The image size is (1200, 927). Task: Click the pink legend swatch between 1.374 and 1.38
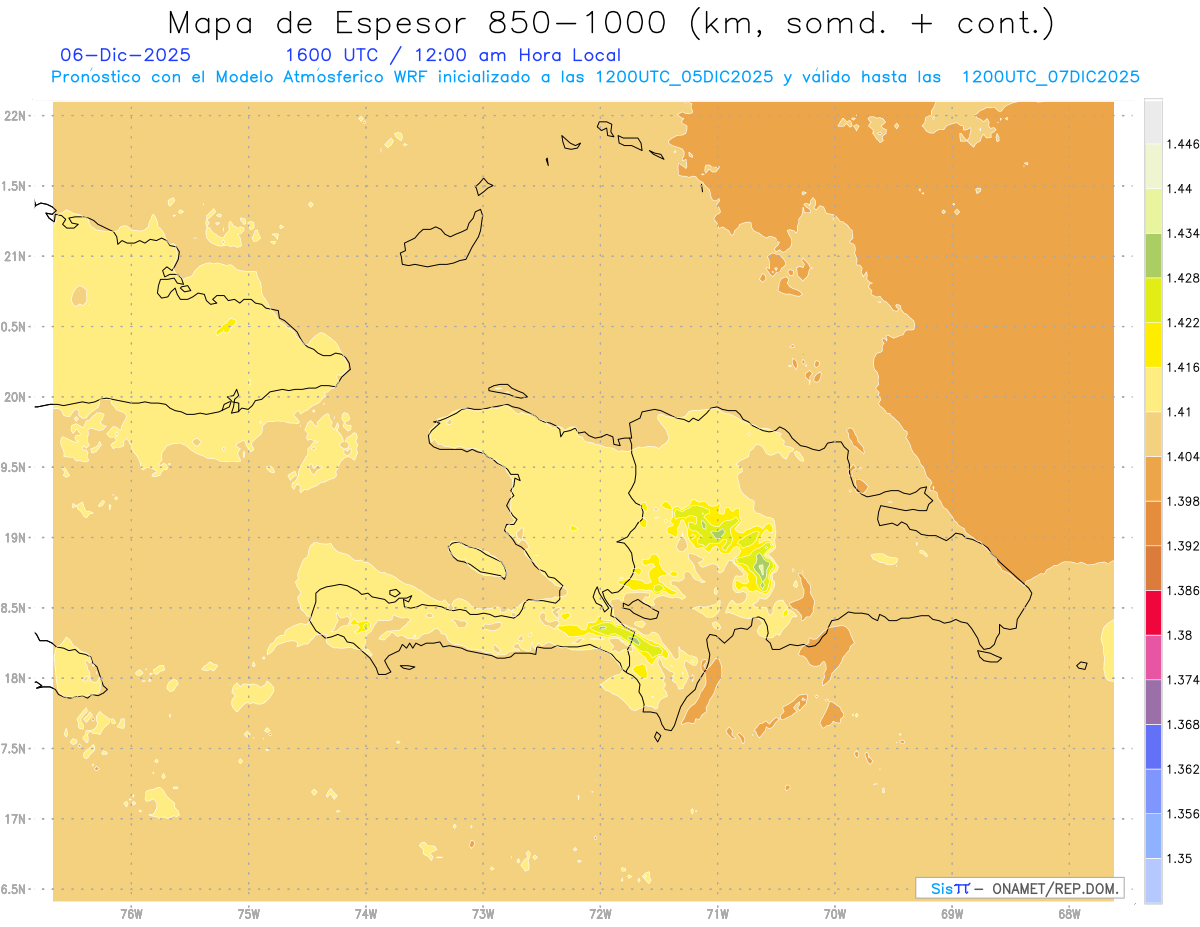click(x=1153, y=657)
